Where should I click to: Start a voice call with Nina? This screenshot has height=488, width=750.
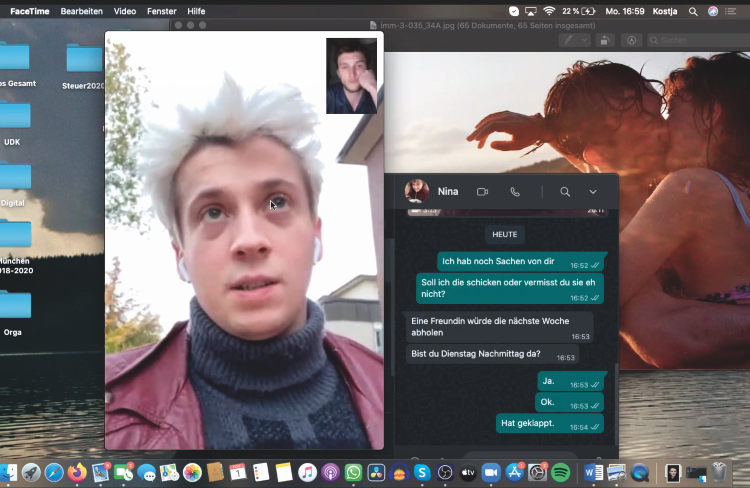(515, 192)
